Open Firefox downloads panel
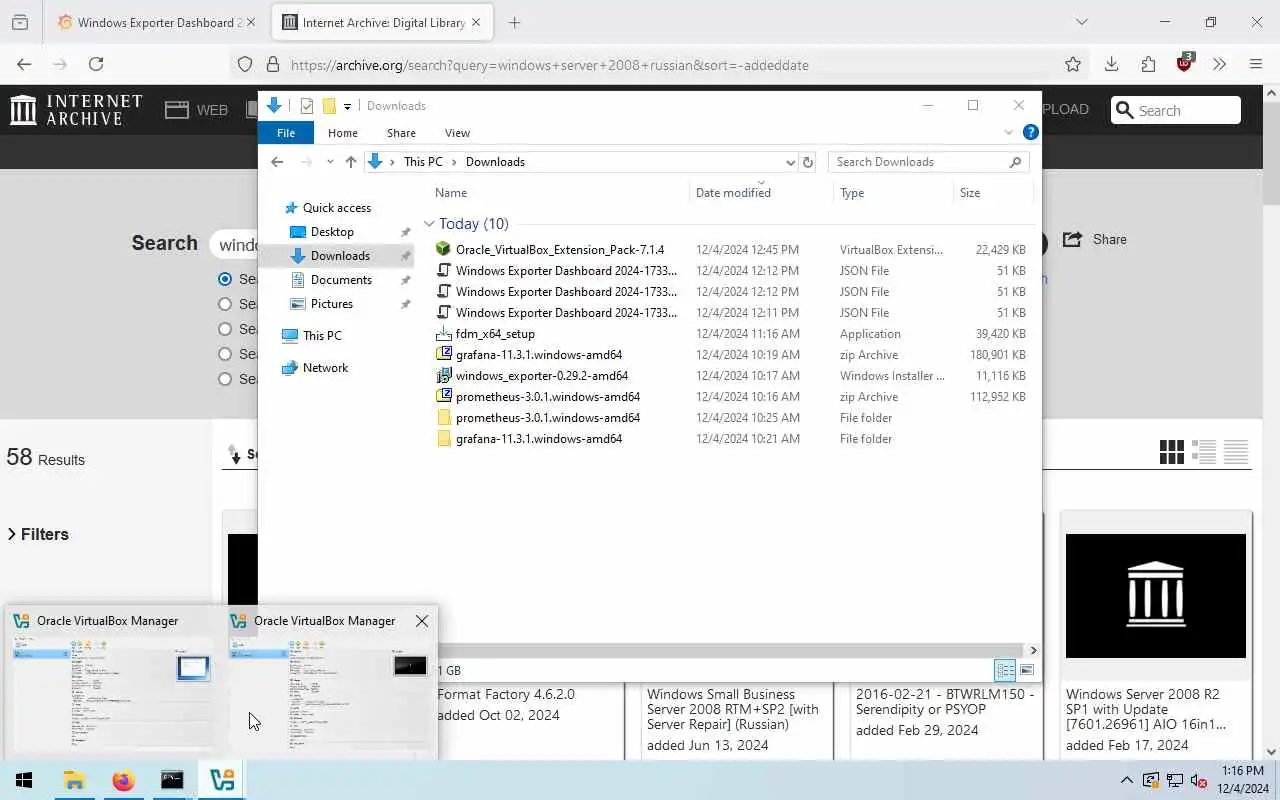The width and height of the screenshot is (1280, 800). [1111, 64]
